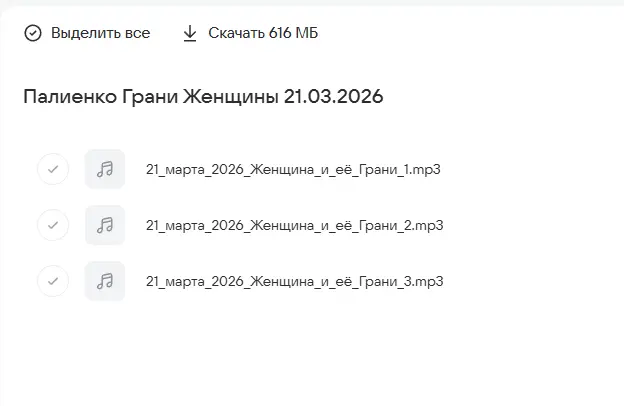Click music note icon for Грани_1.mp3
Image resolution: width=624 pixels, height=406 pixels.
pos(105,170)
